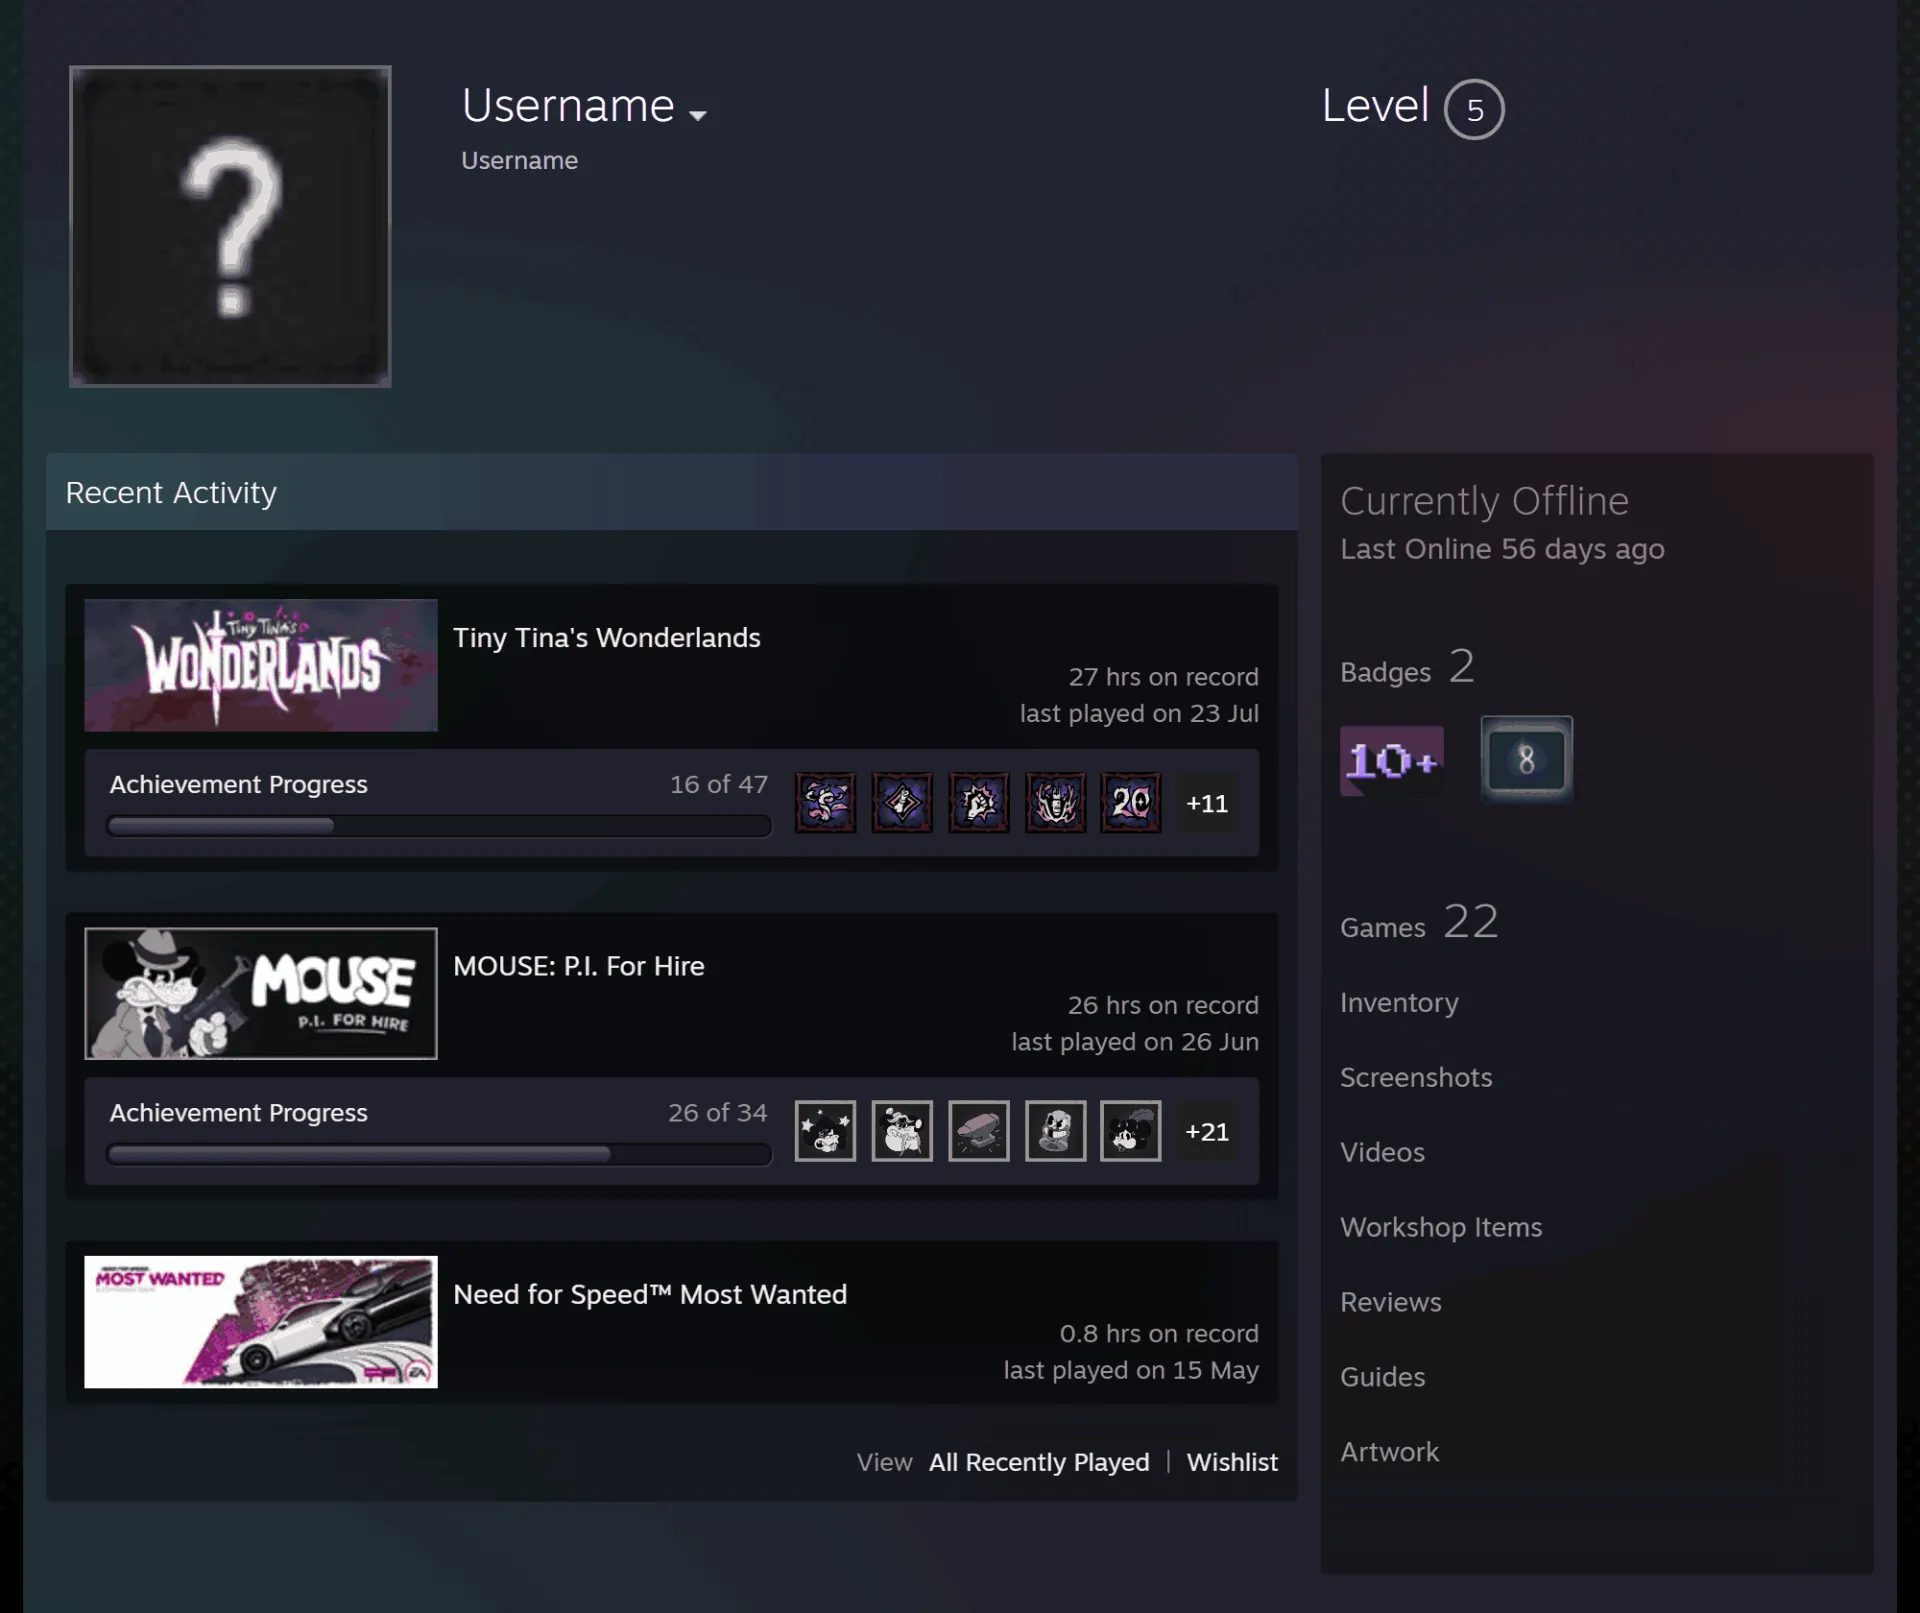Click Need for Speed Most Wanted banner image
The image size is (1920, 1613).
pyautogui.click(x=261, y=1322)
